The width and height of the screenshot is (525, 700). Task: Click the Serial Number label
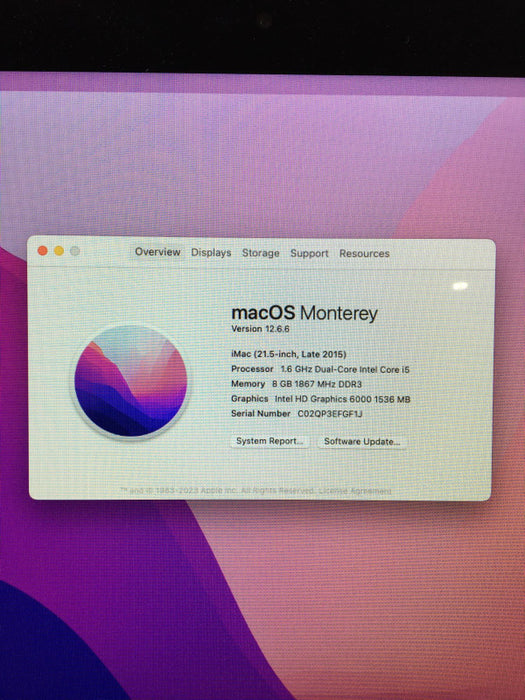tap(261, 413)
